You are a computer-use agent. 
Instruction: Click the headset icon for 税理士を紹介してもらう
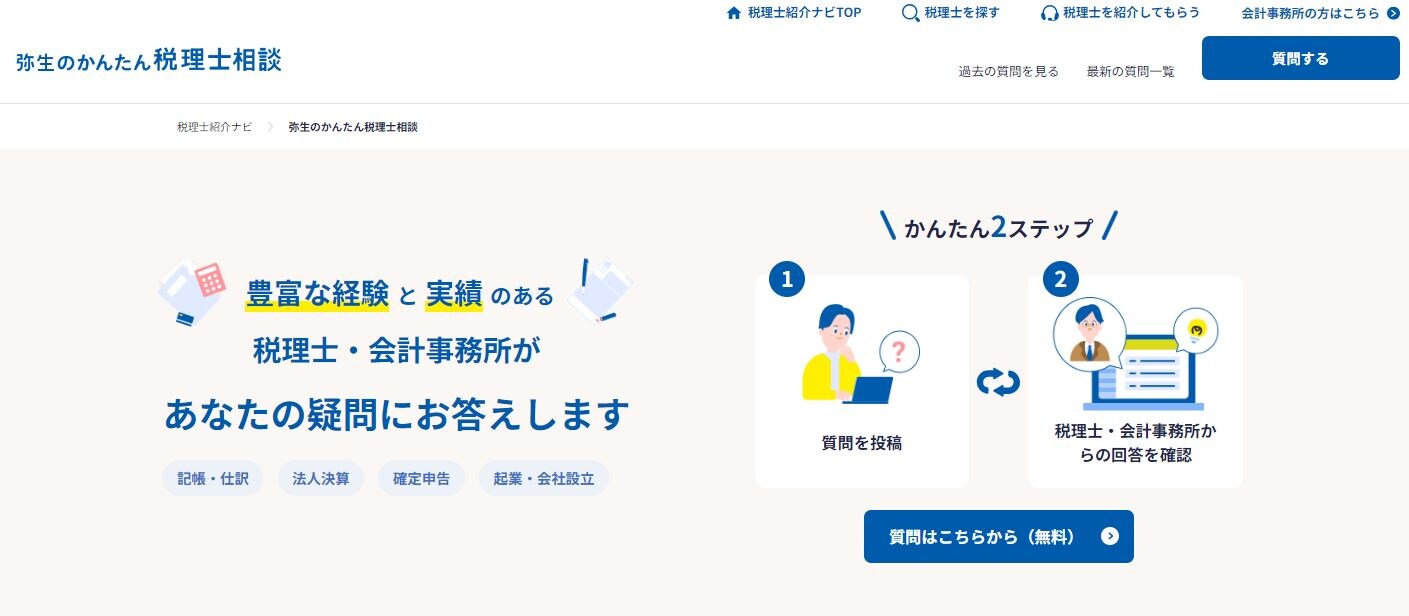(1049, 13)
